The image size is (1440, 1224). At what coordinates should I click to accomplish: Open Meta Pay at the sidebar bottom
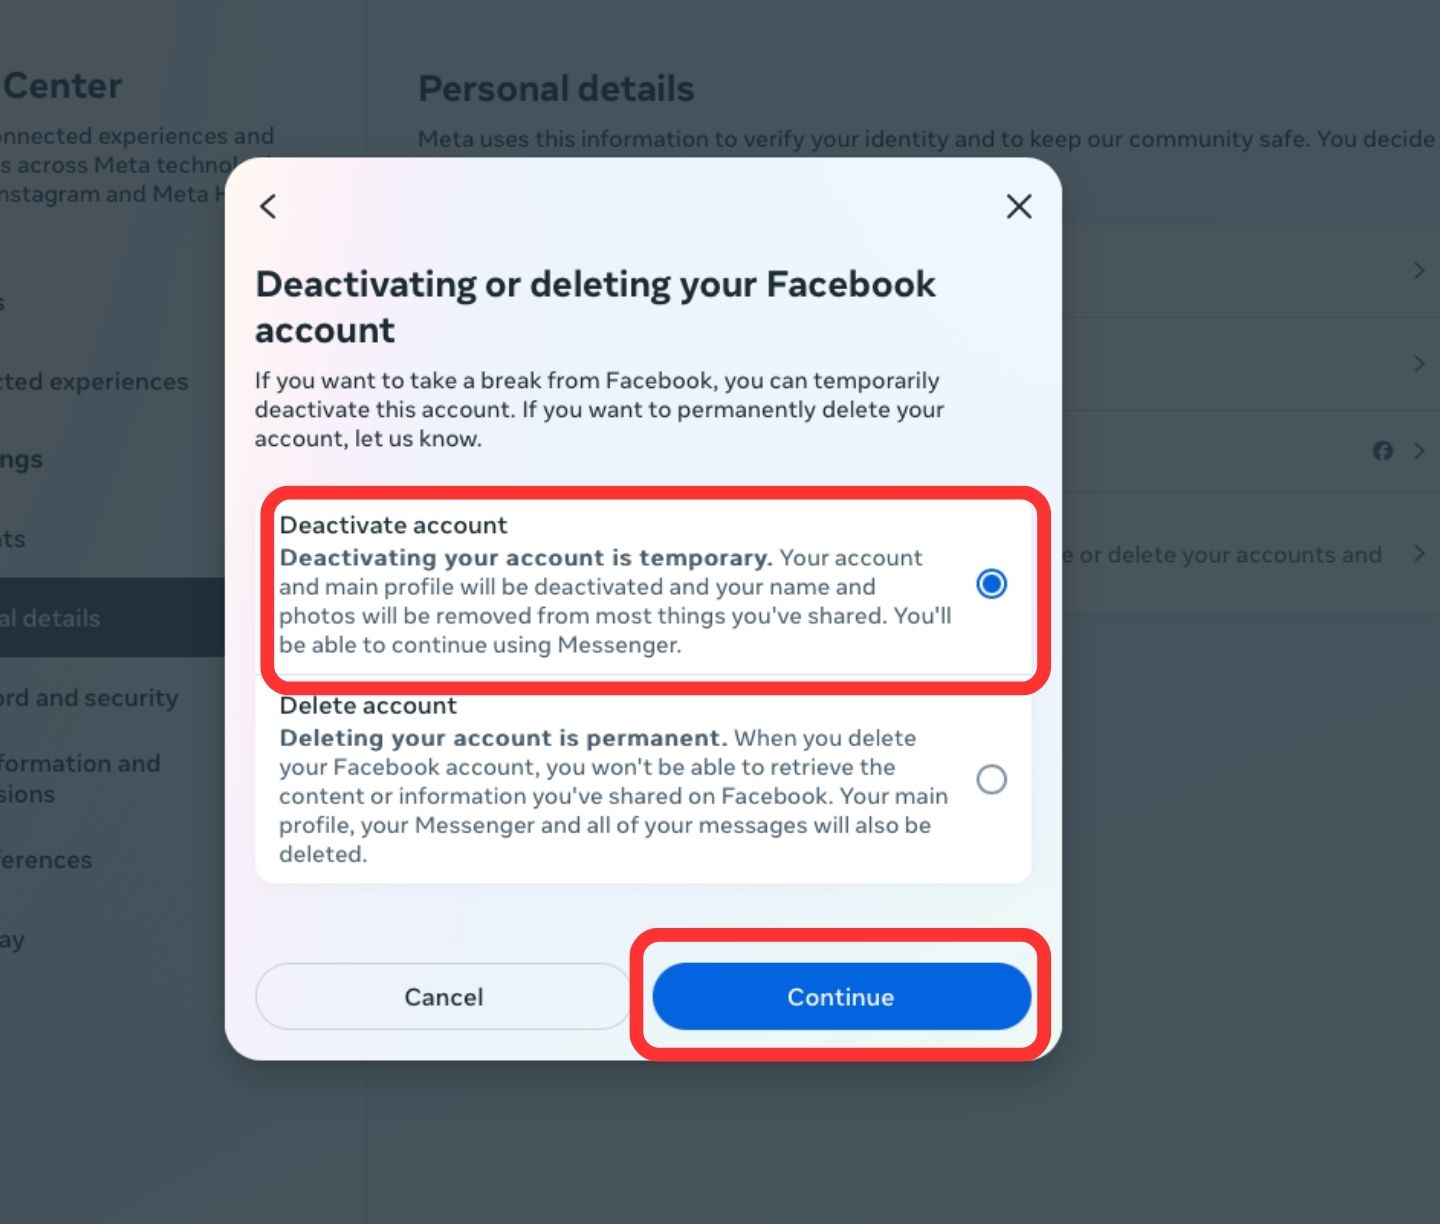(13, 940)
